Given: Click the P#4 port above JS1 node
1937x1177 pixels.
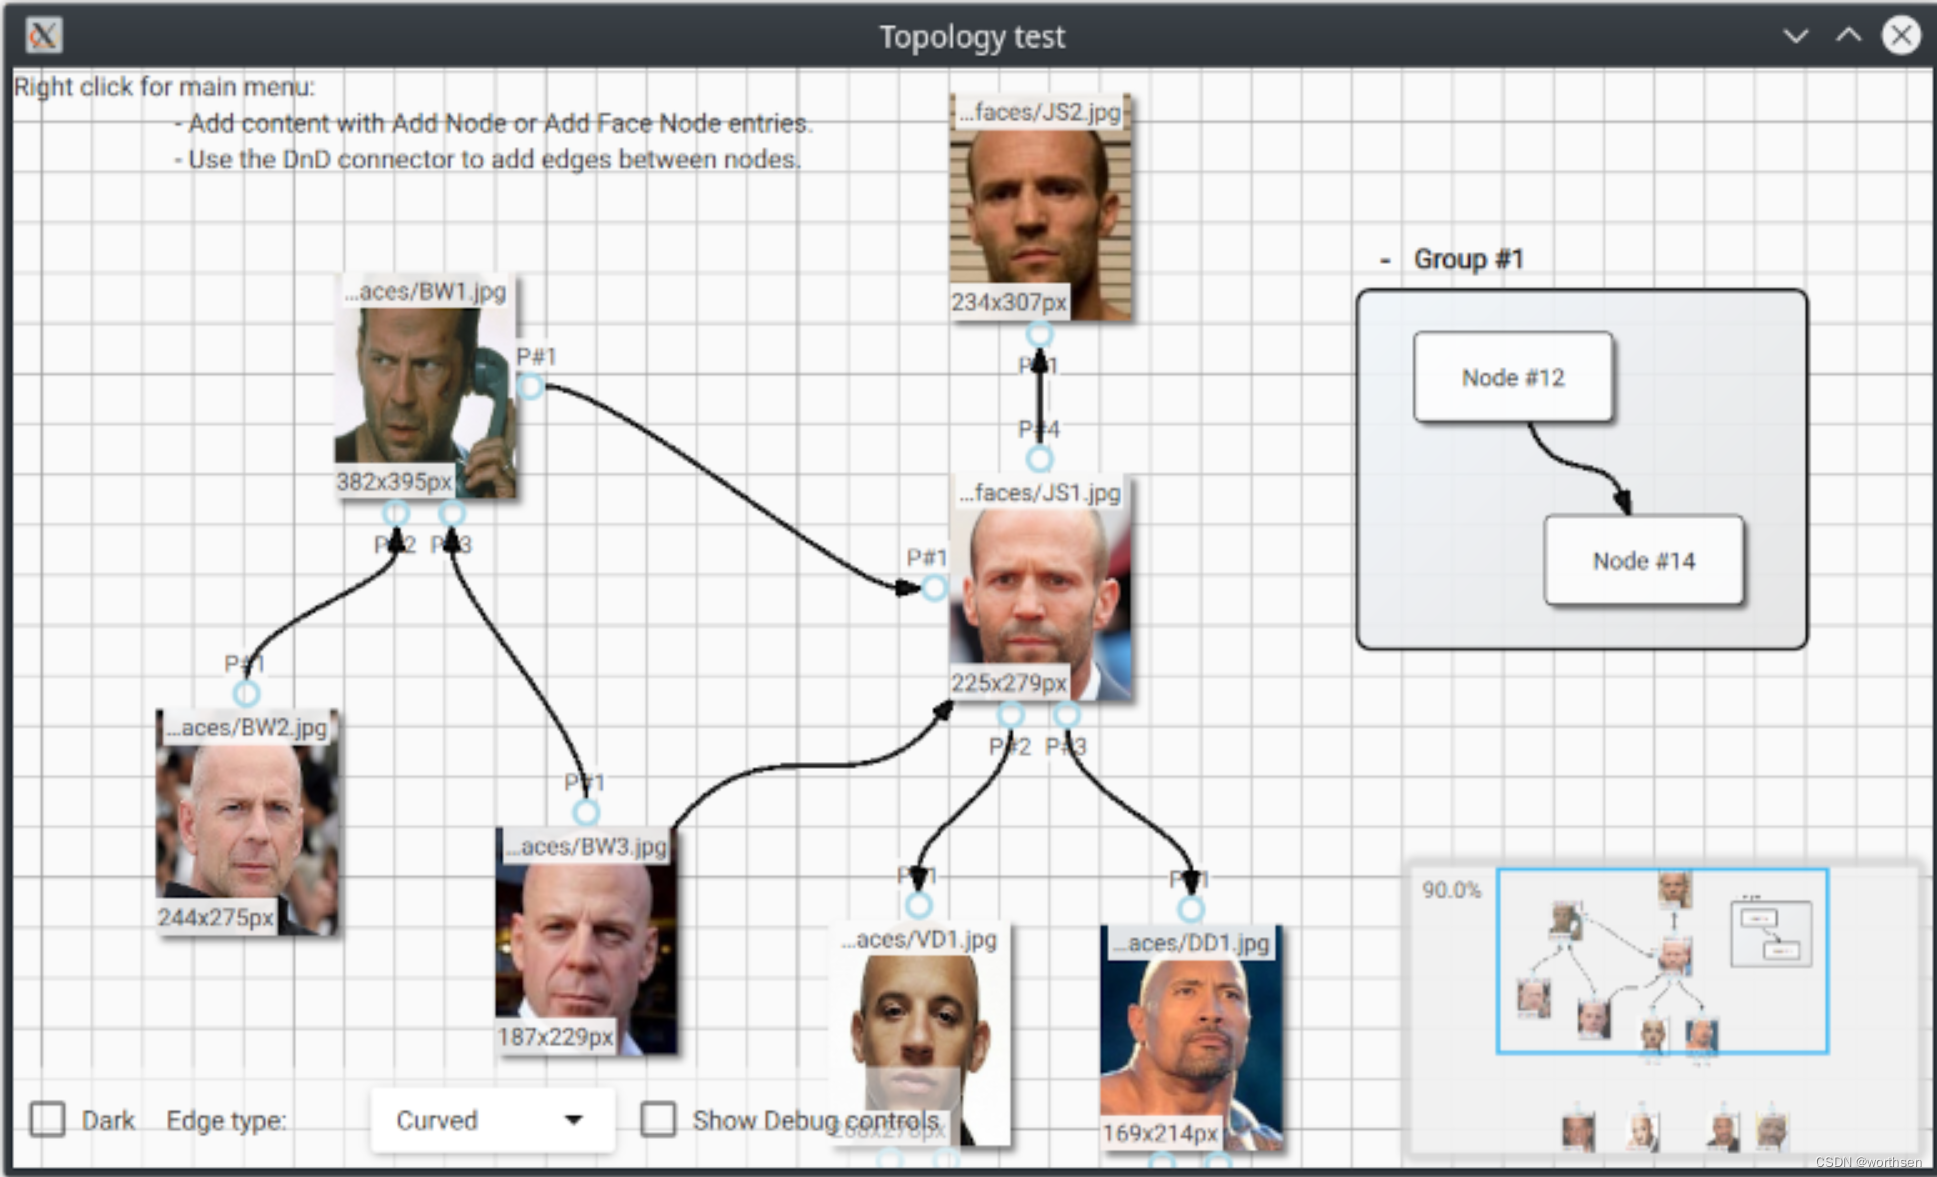Looking at the screenshot, I should tap(1040, 459).
